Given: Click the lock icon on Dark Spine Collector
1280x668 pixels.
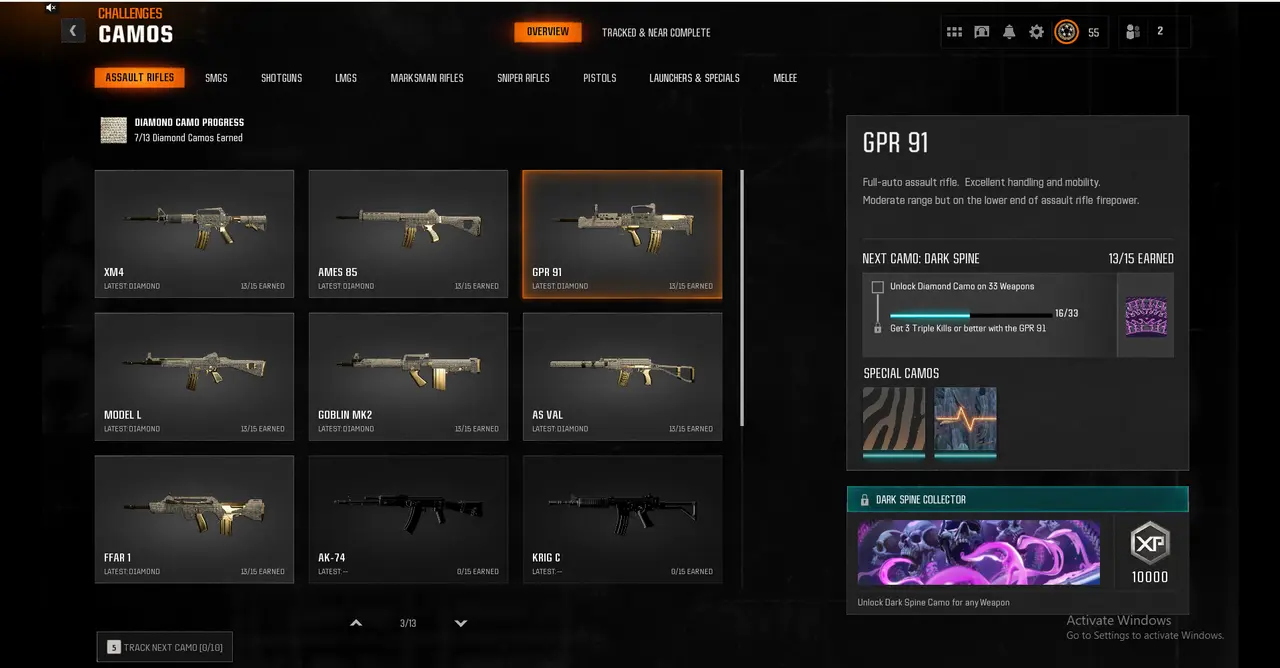Looking at the screenshot, I should [x=865, y=500].
